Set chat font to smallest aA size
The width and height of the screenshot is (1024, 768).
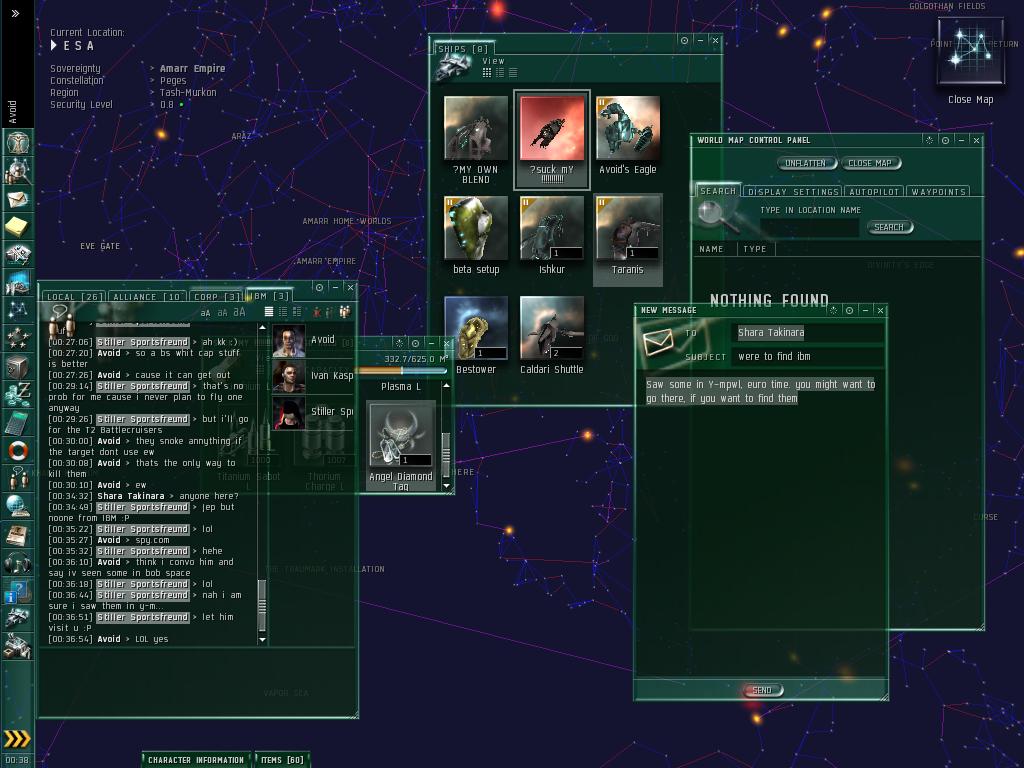[206, 313]
